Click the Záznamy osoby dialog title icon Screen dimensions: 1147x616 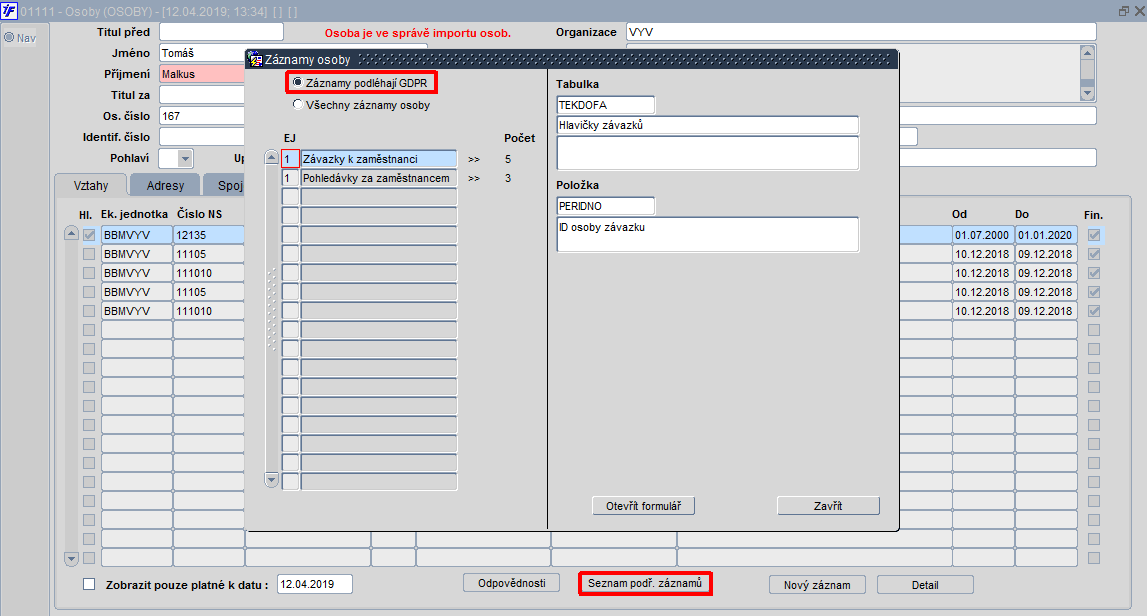click(x=255, y=60)
